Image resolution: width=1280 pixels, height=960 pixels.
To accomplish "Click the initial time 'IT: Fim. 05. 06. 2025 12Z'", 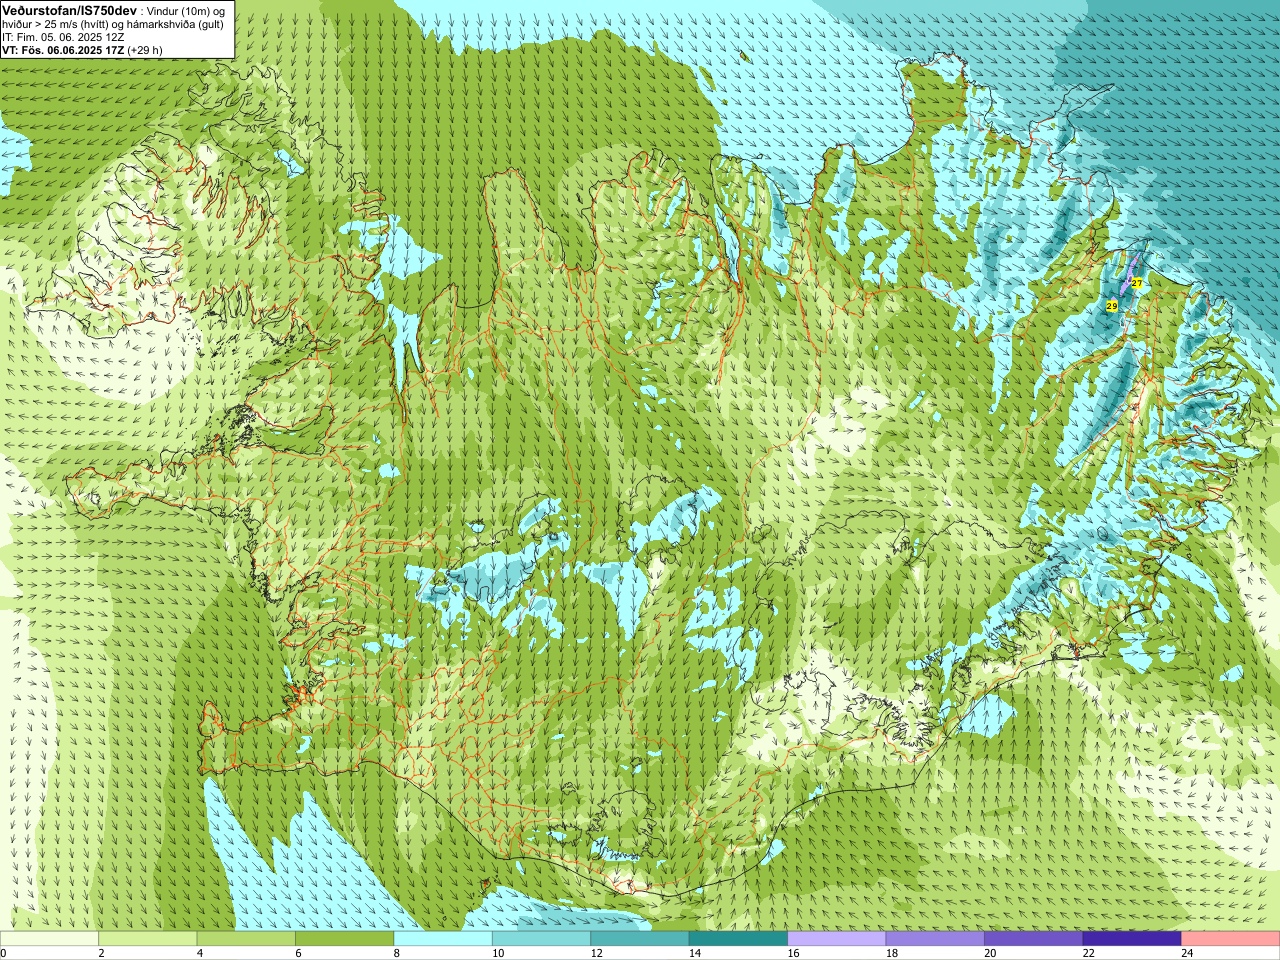I will coord(63,37).
